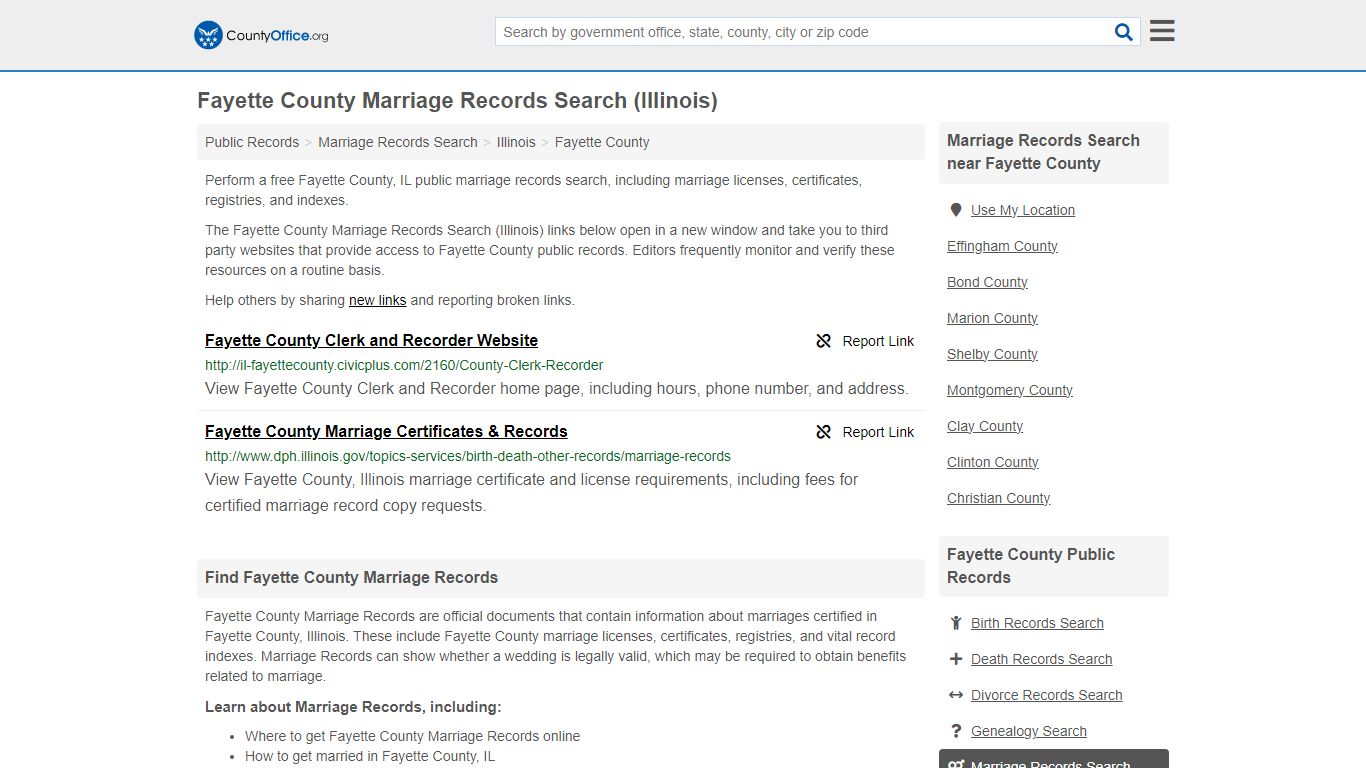
Task: Report Link for Marriage Certificates & Records
Action: pyautogui.click(x=865, y=432)
